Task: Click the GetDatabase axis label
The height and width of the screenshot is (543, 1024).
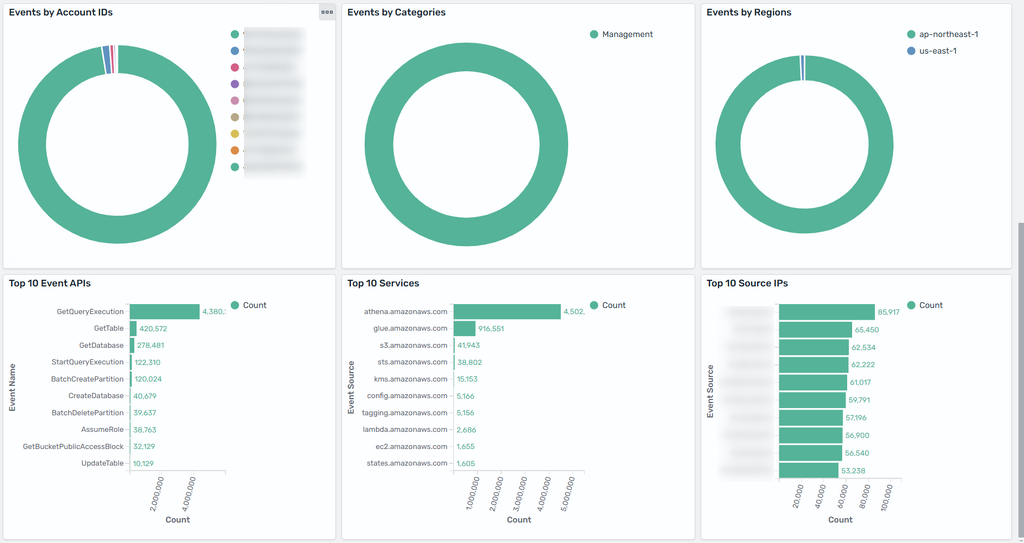Action: point(101,345)
